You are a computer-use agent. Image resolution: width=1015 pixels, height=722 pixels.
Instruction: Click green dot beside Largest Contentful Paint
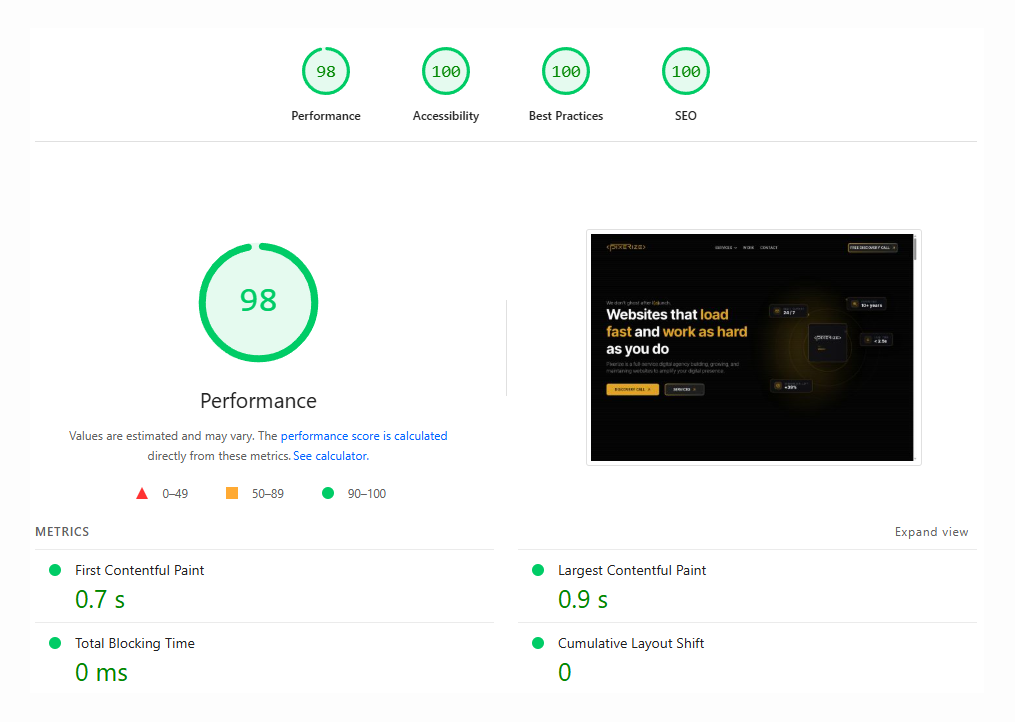point(538,570)
